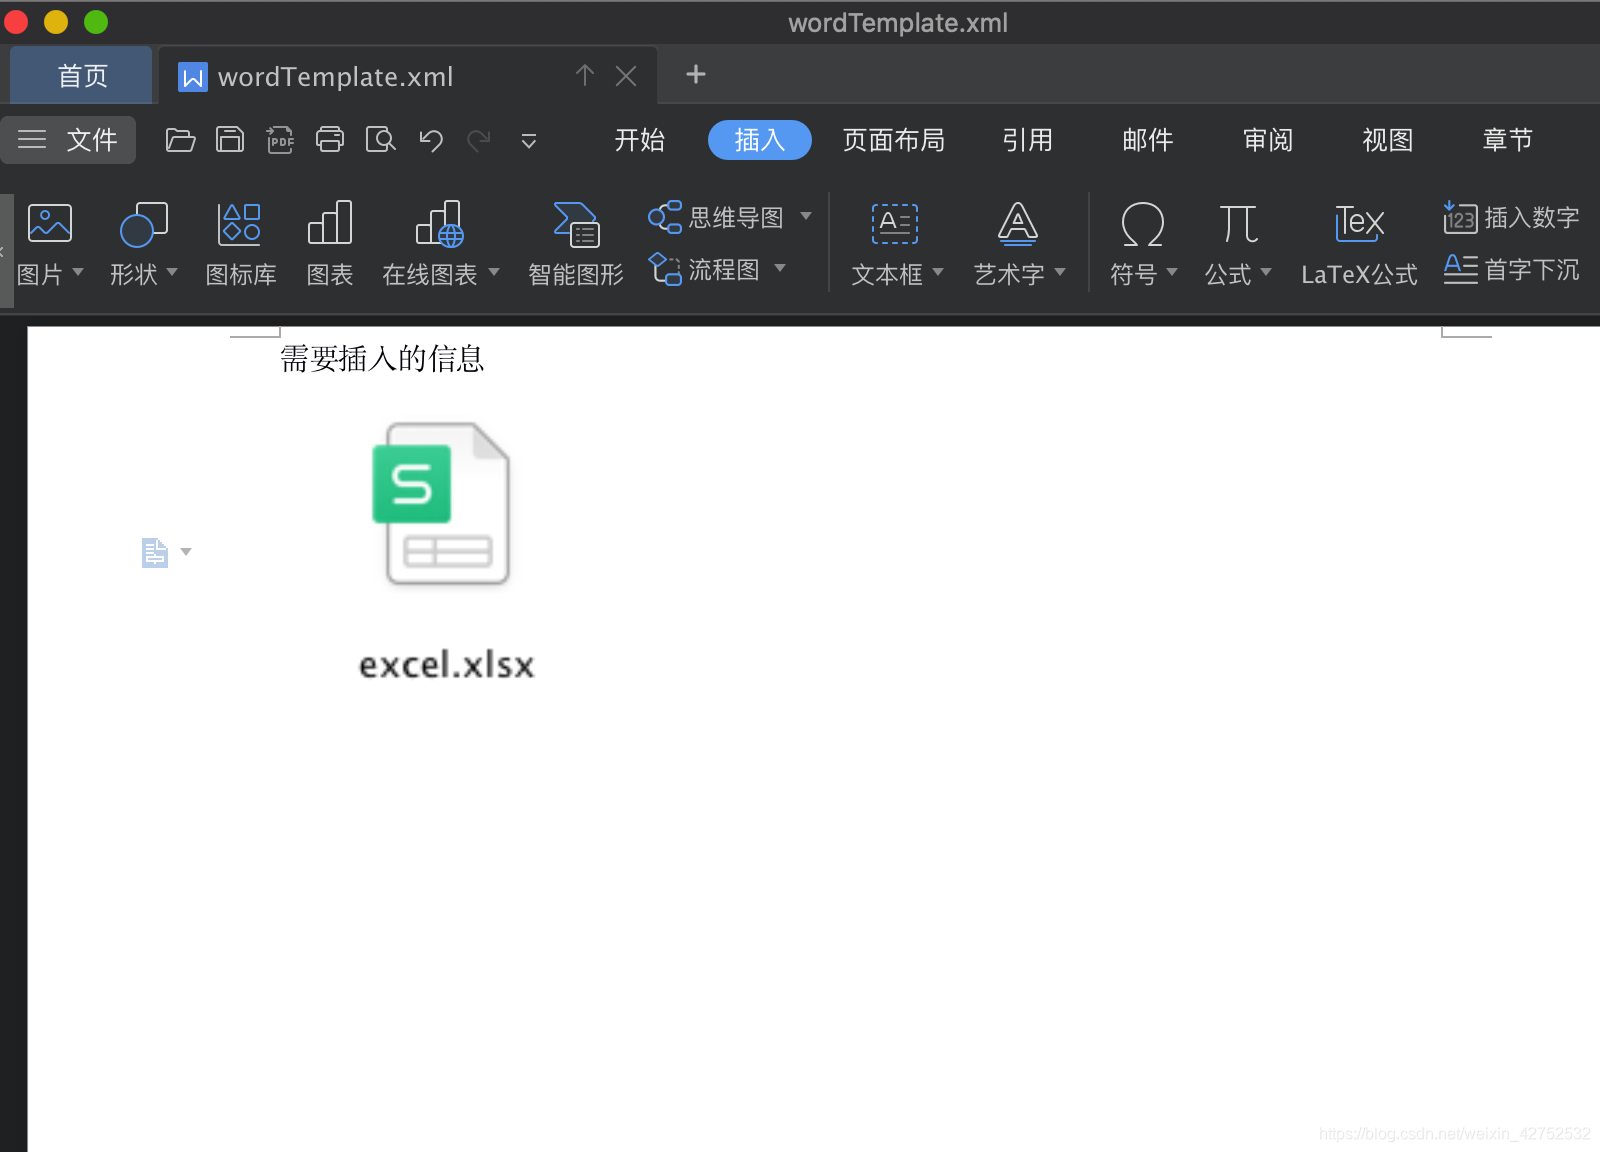
Task: Print the document using the printer icon
Action: pyautogui.click(x=330, y=140)
